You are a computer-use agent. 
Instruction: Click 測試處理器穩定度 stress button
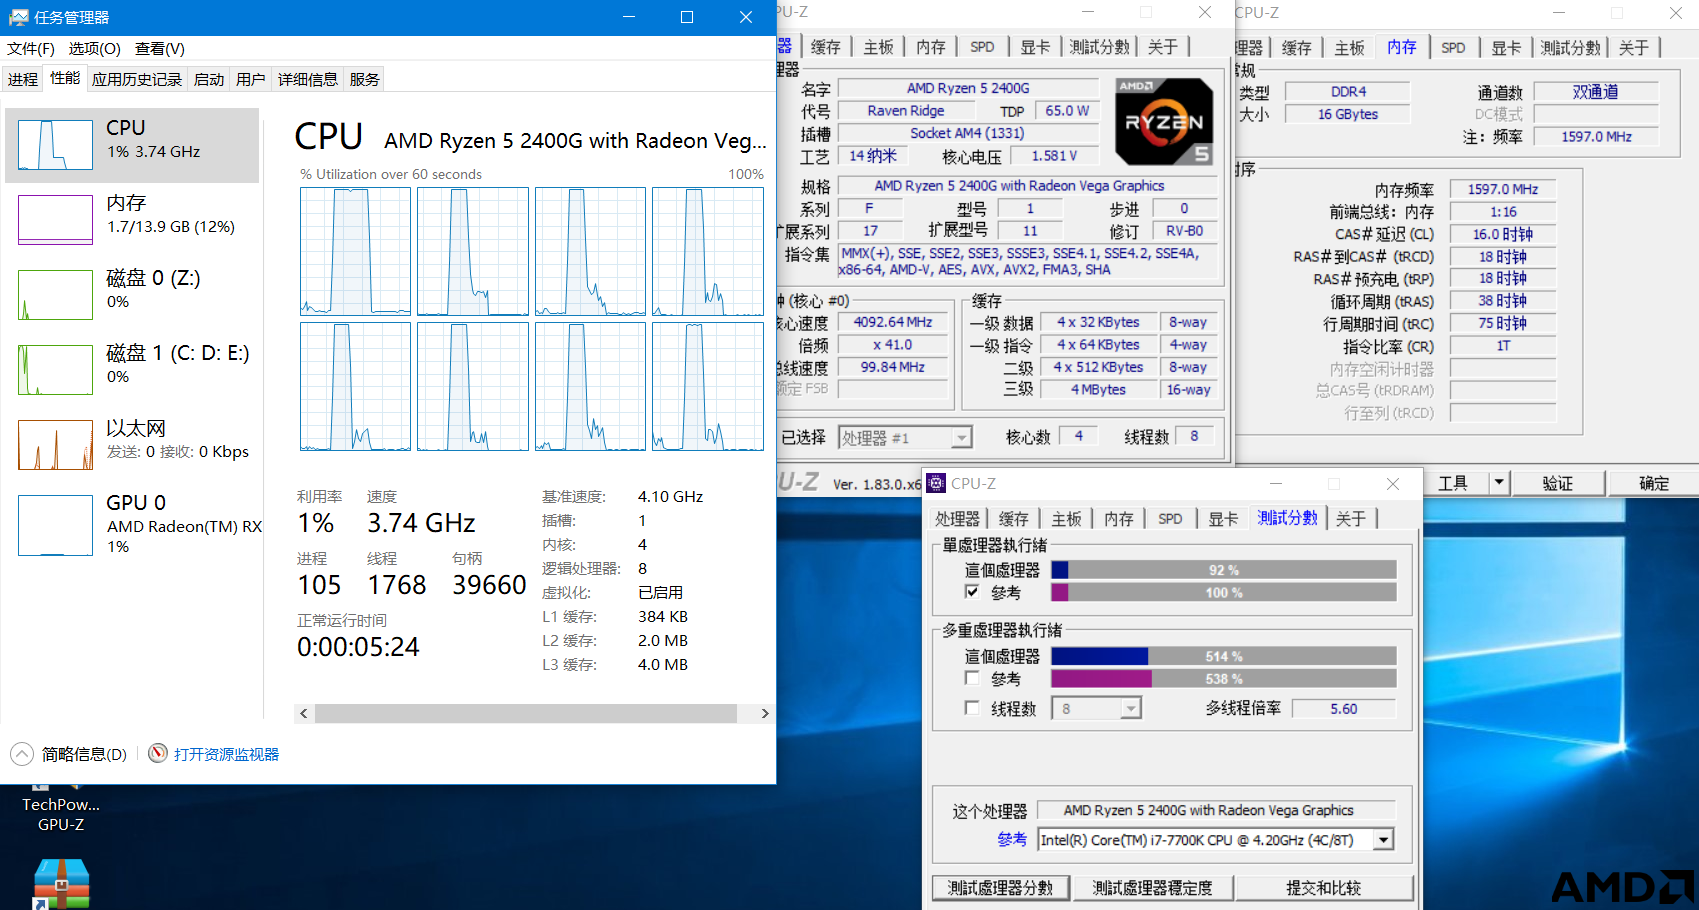click(1152, 888)
